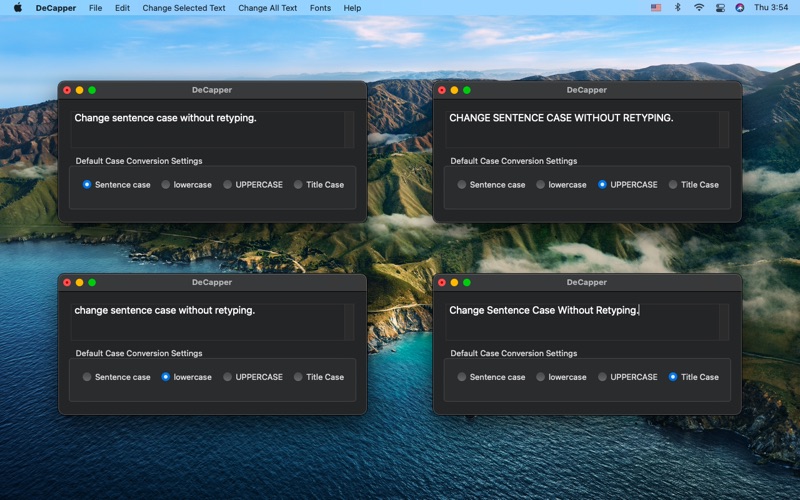Close the bottom-left DeCapper window
800x500 pixels.
tap(67, 282)
